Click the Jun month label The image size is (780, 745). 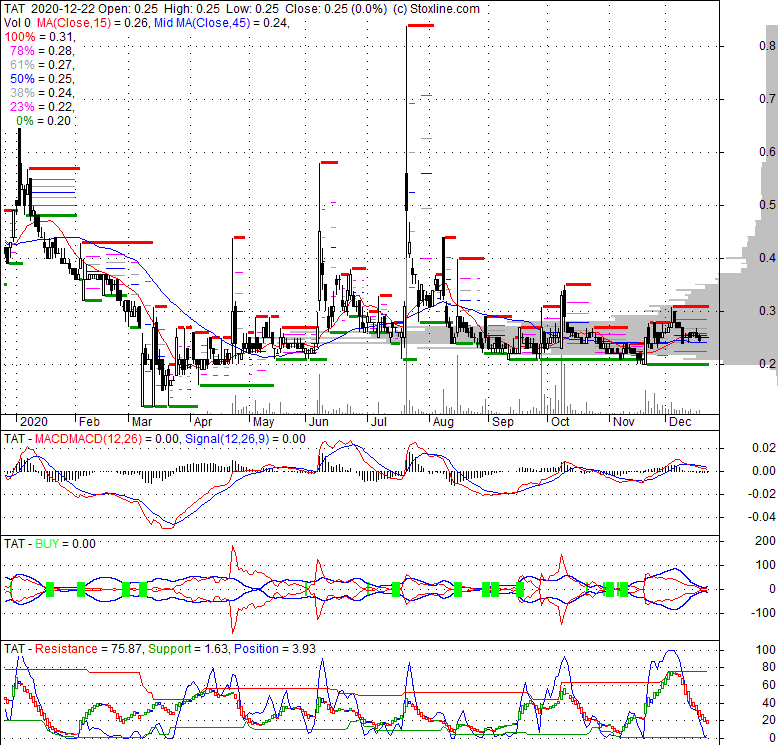pyautogui.click(x=319, y=422)
